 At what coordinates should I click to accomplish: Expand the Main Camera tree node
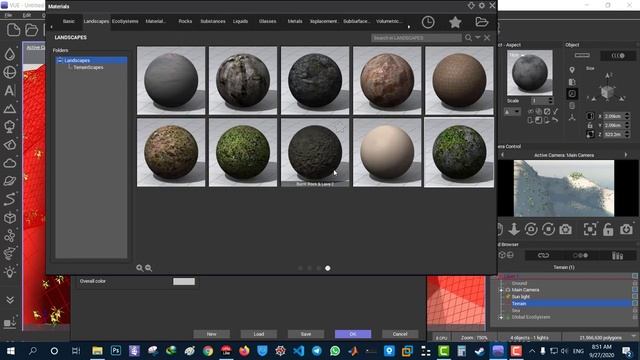pyautogui.click(x=501, y=290)
